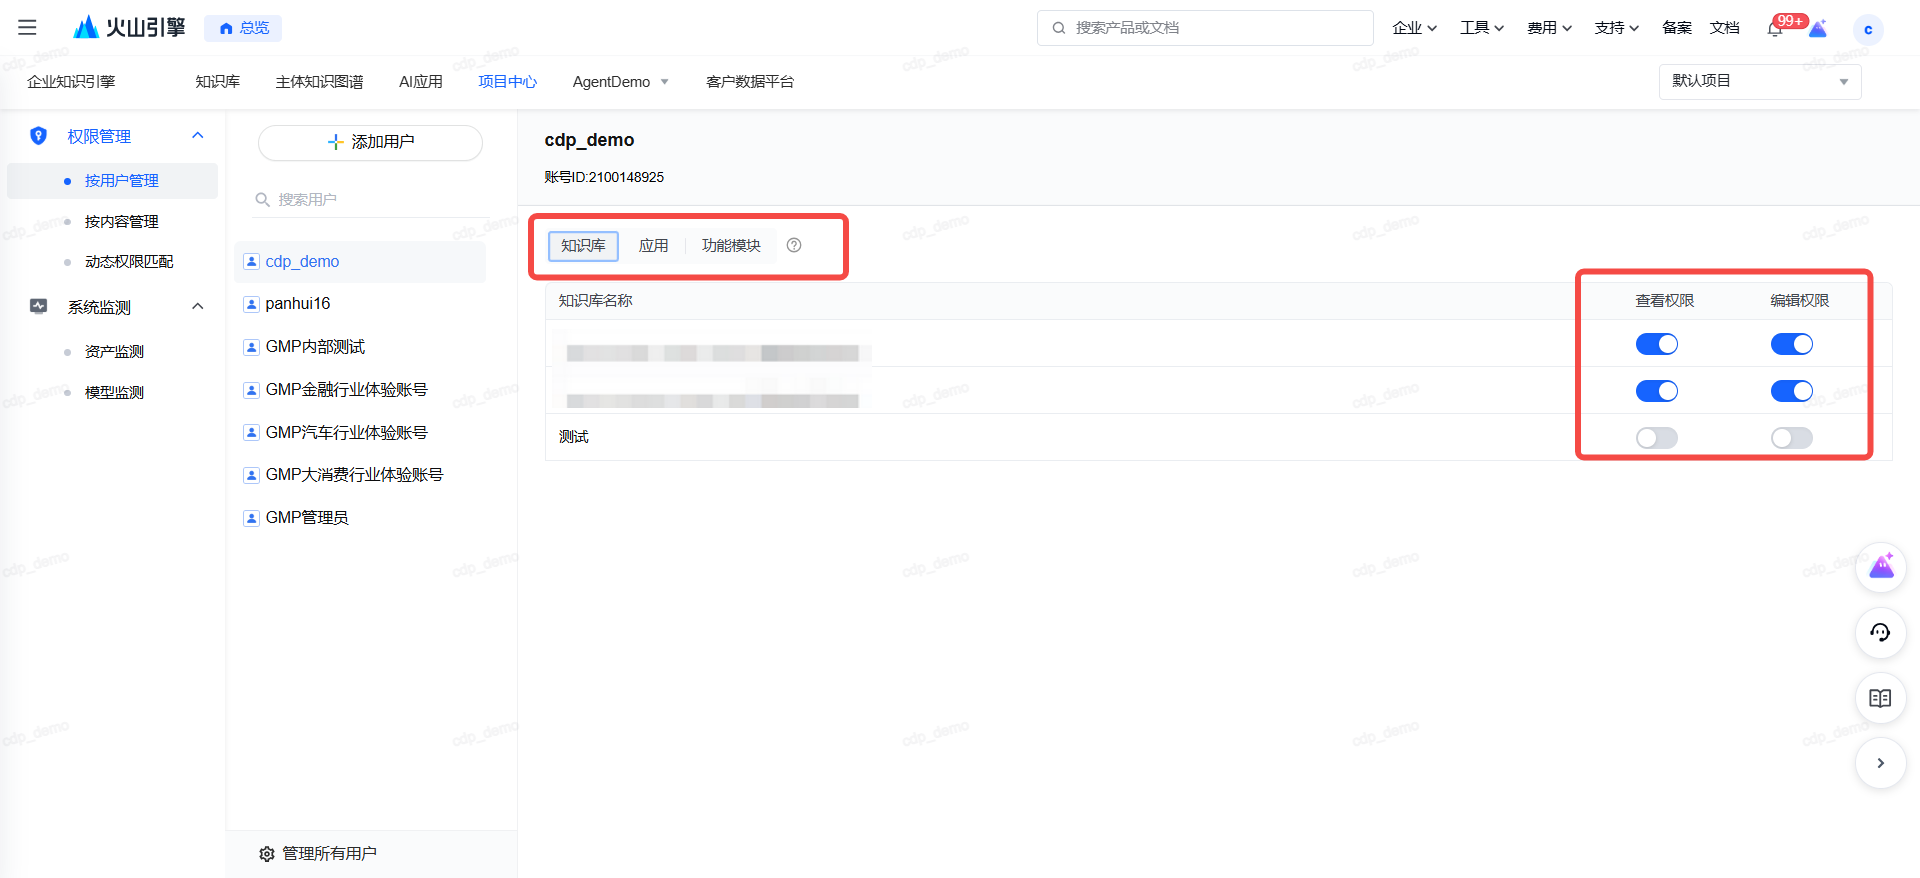The image size is (1920, 878).
Task: Collapse the 系统监测 sidebar section
Action: click(198, 307)
